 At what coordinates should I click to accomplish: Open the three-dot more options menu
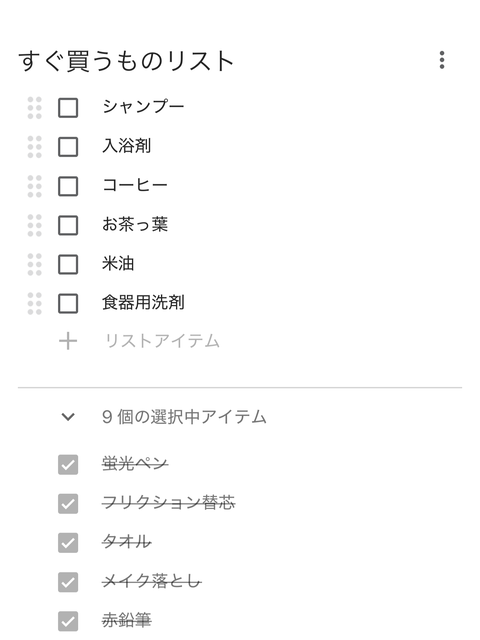click(442, 60)
